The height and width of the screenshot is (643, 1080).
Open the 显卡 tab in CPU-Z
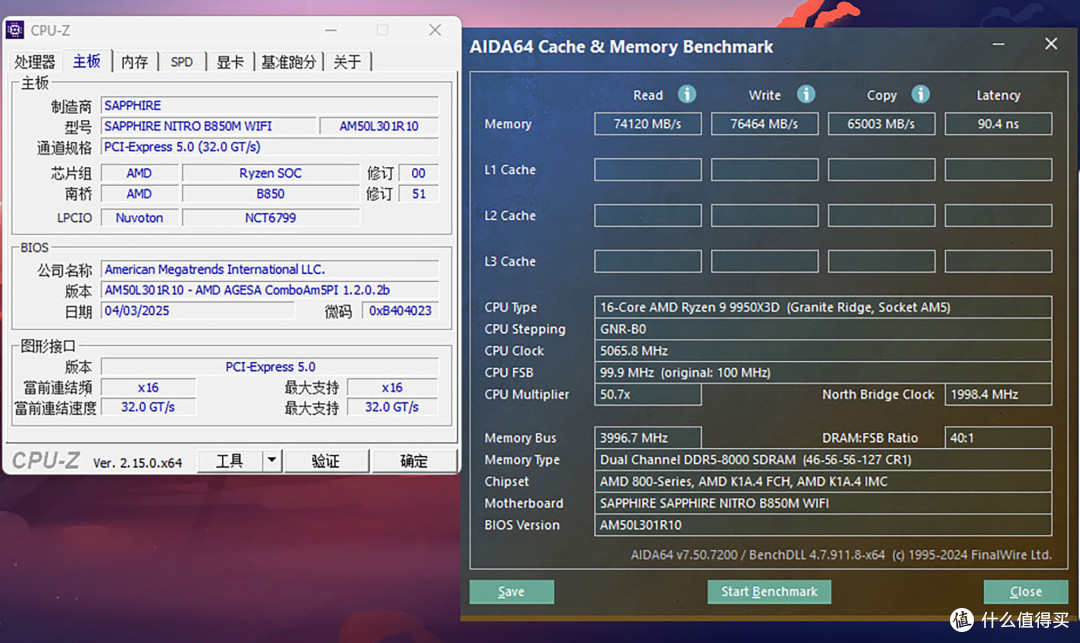(x=230, y=62)
